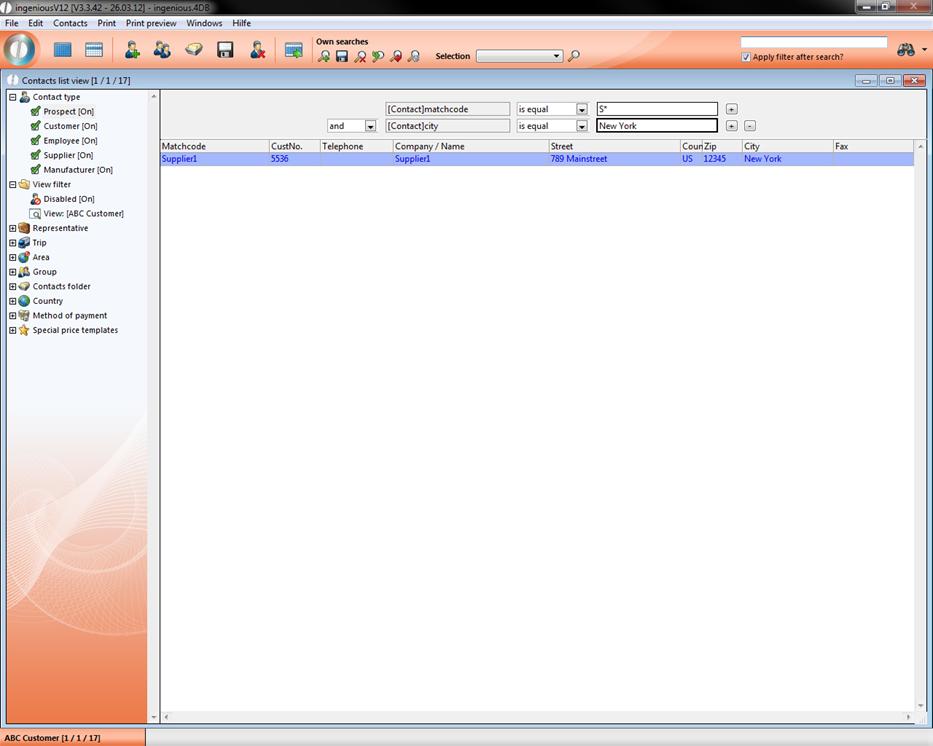This screenshot has width=933, height=746.
Task: Click the horizontal scrollbar below contact list
Action: click(537, 717)
